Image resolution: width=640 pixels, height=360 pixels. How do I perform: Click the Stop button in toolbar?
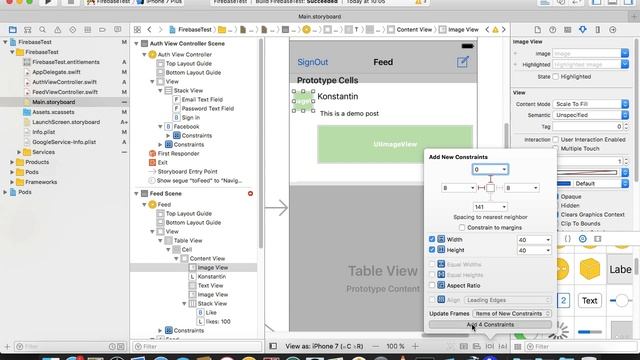coord(70,2)
